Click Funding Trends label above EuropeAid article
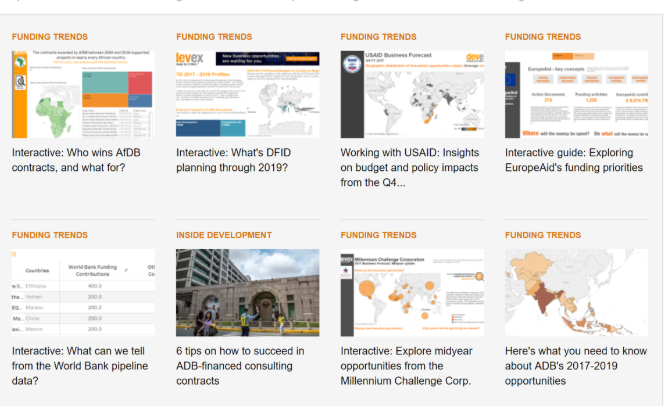The height and width of the screenshot is (406, 669). pyautogui.click(x=543, y=37)
